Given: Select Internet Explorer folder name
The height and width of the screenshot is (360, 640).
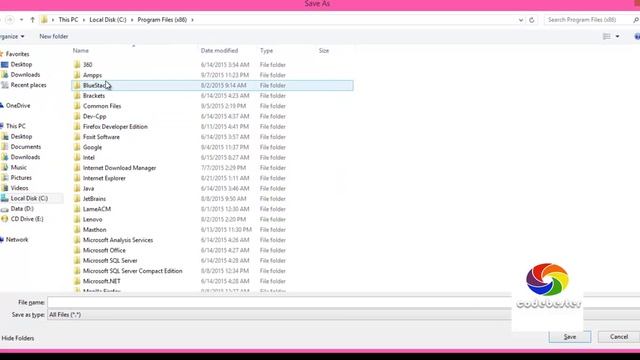Looking at the screenshot, I should pos(104,178).
